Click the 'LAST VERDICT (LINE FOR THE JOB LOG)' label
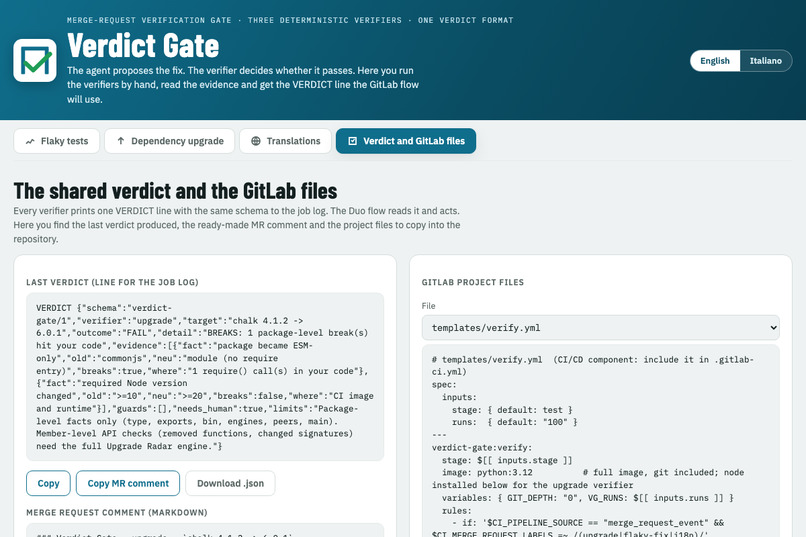The image size is (806, 537). [x=113, y=282]
